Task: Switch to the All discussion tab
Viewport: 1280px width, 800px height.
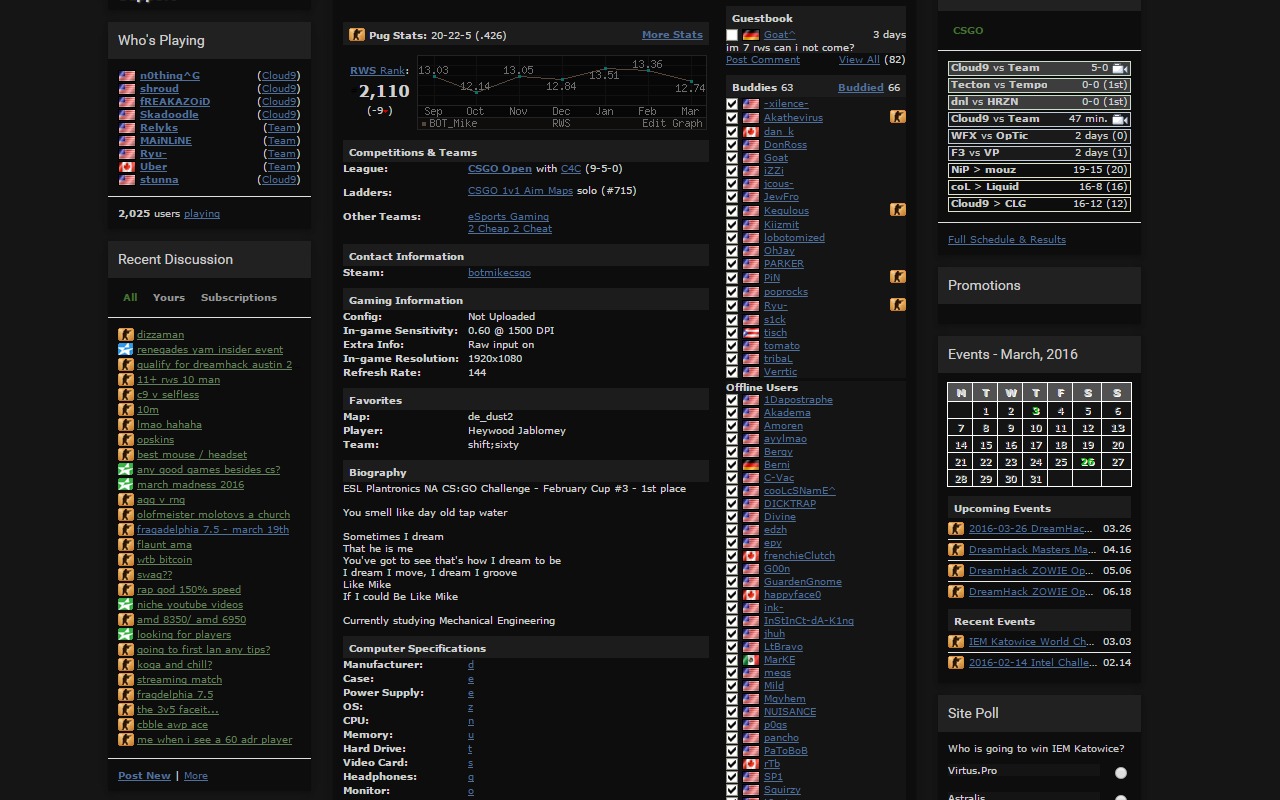Action: click(x=130, y=298)
